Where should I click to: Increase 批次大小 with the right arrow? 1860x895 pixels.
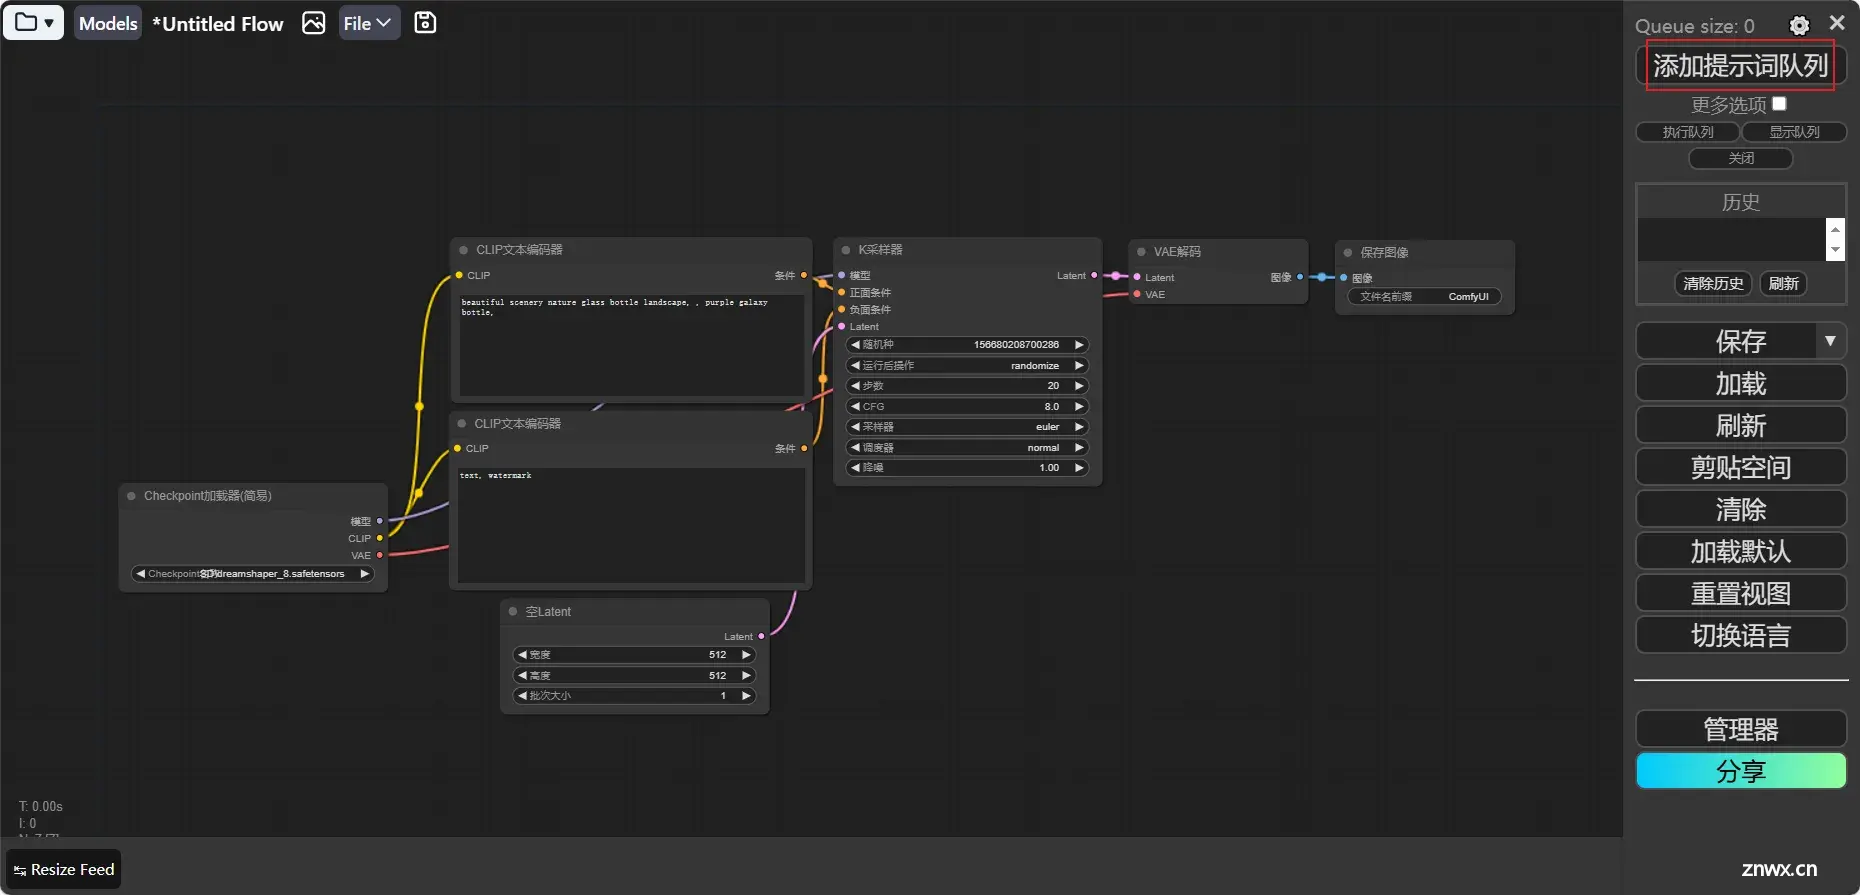(x=746, y=696)
